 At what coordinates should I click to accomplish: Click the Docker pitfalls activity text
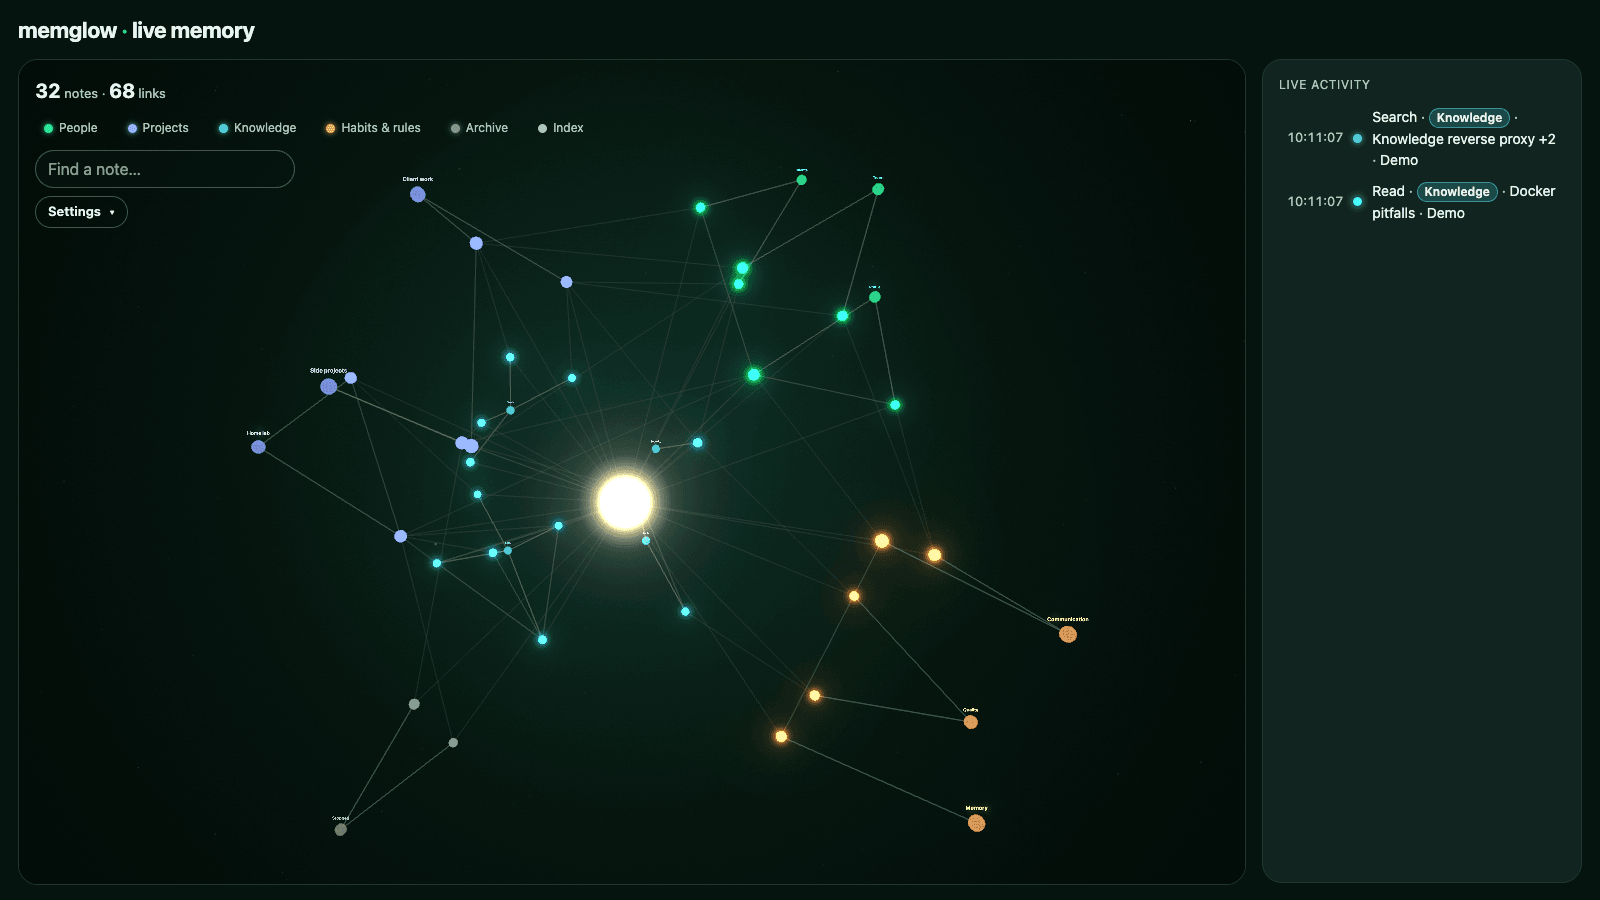click(x=1464, y=202)
